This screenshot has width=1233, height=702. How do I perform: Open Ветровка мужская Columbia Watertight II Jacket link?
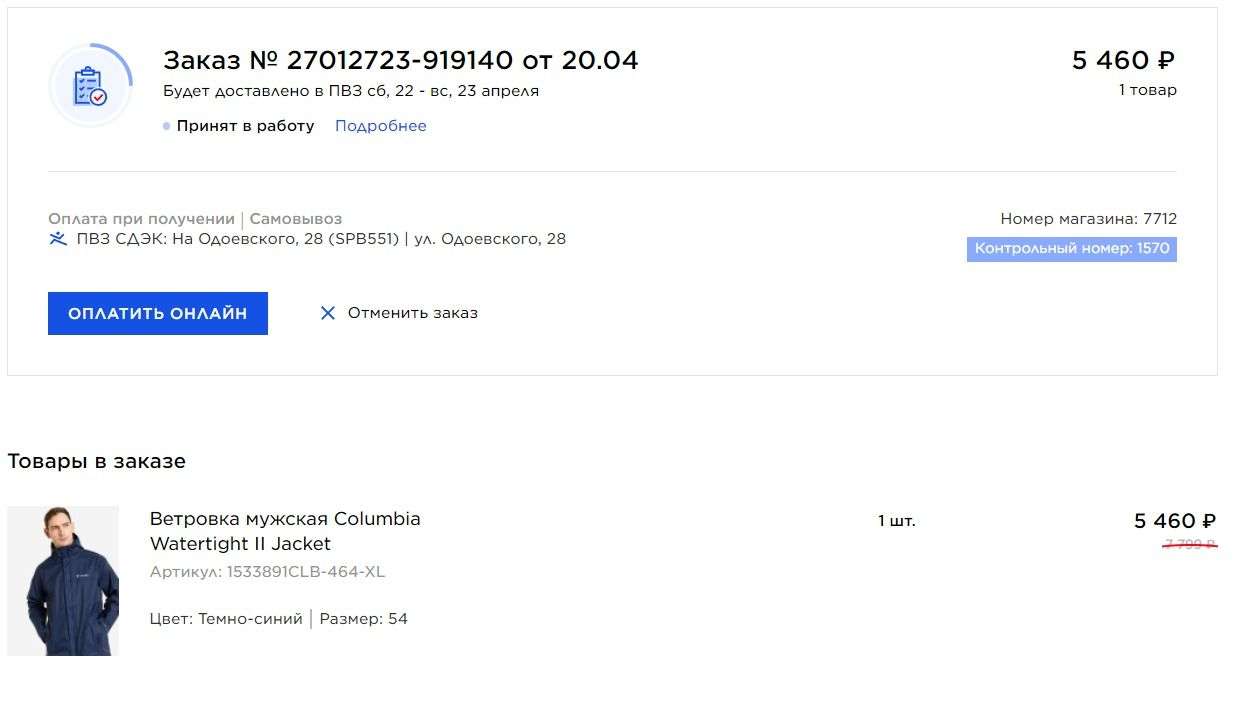(285, 531)
